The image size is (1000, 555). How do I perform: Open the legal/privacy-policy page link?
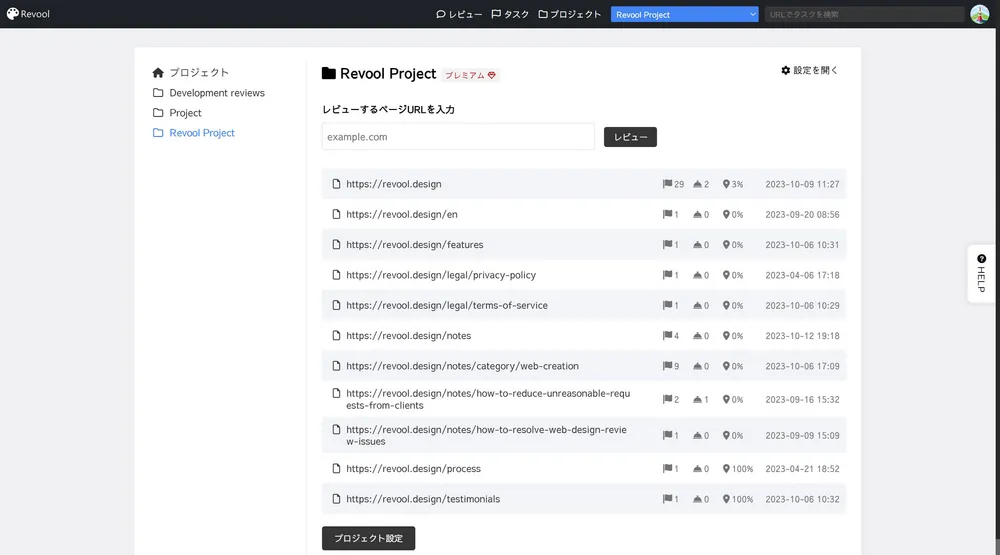pyautogui.click(x=441, y=275)
